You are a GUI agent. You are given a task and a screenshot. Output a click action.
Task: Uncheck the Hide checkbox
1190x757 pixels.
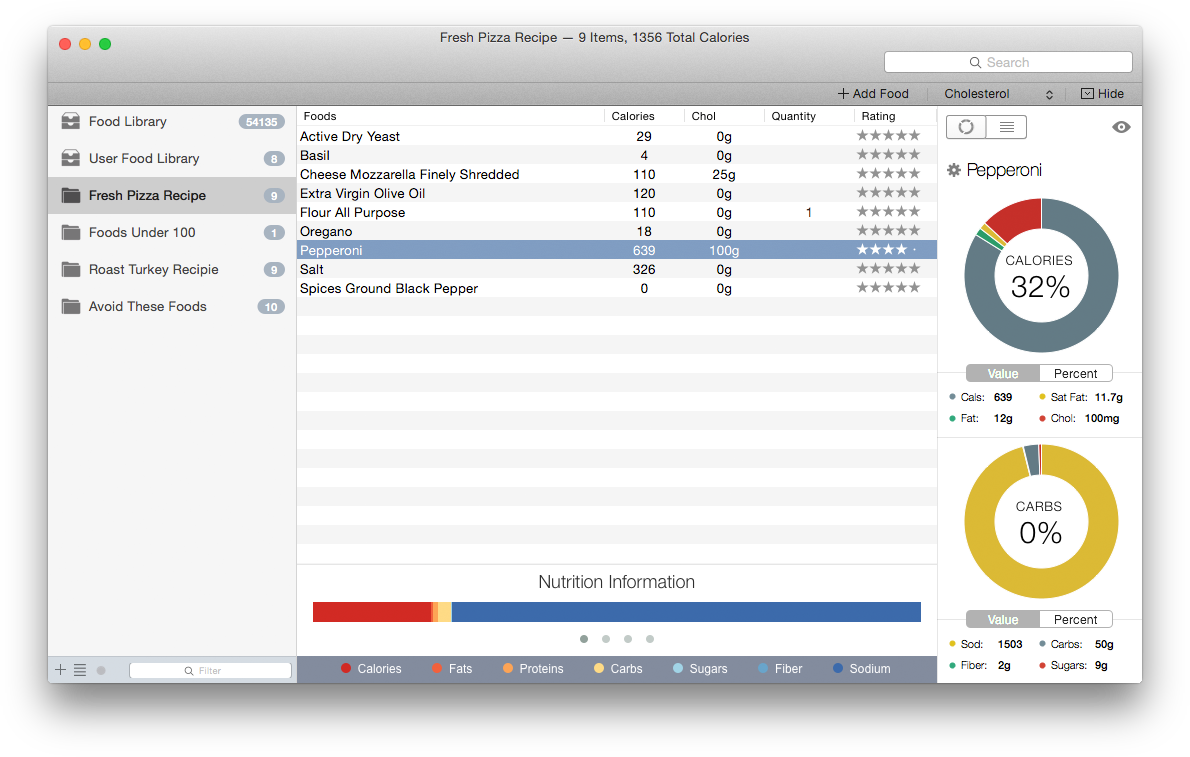(1089, 93)
